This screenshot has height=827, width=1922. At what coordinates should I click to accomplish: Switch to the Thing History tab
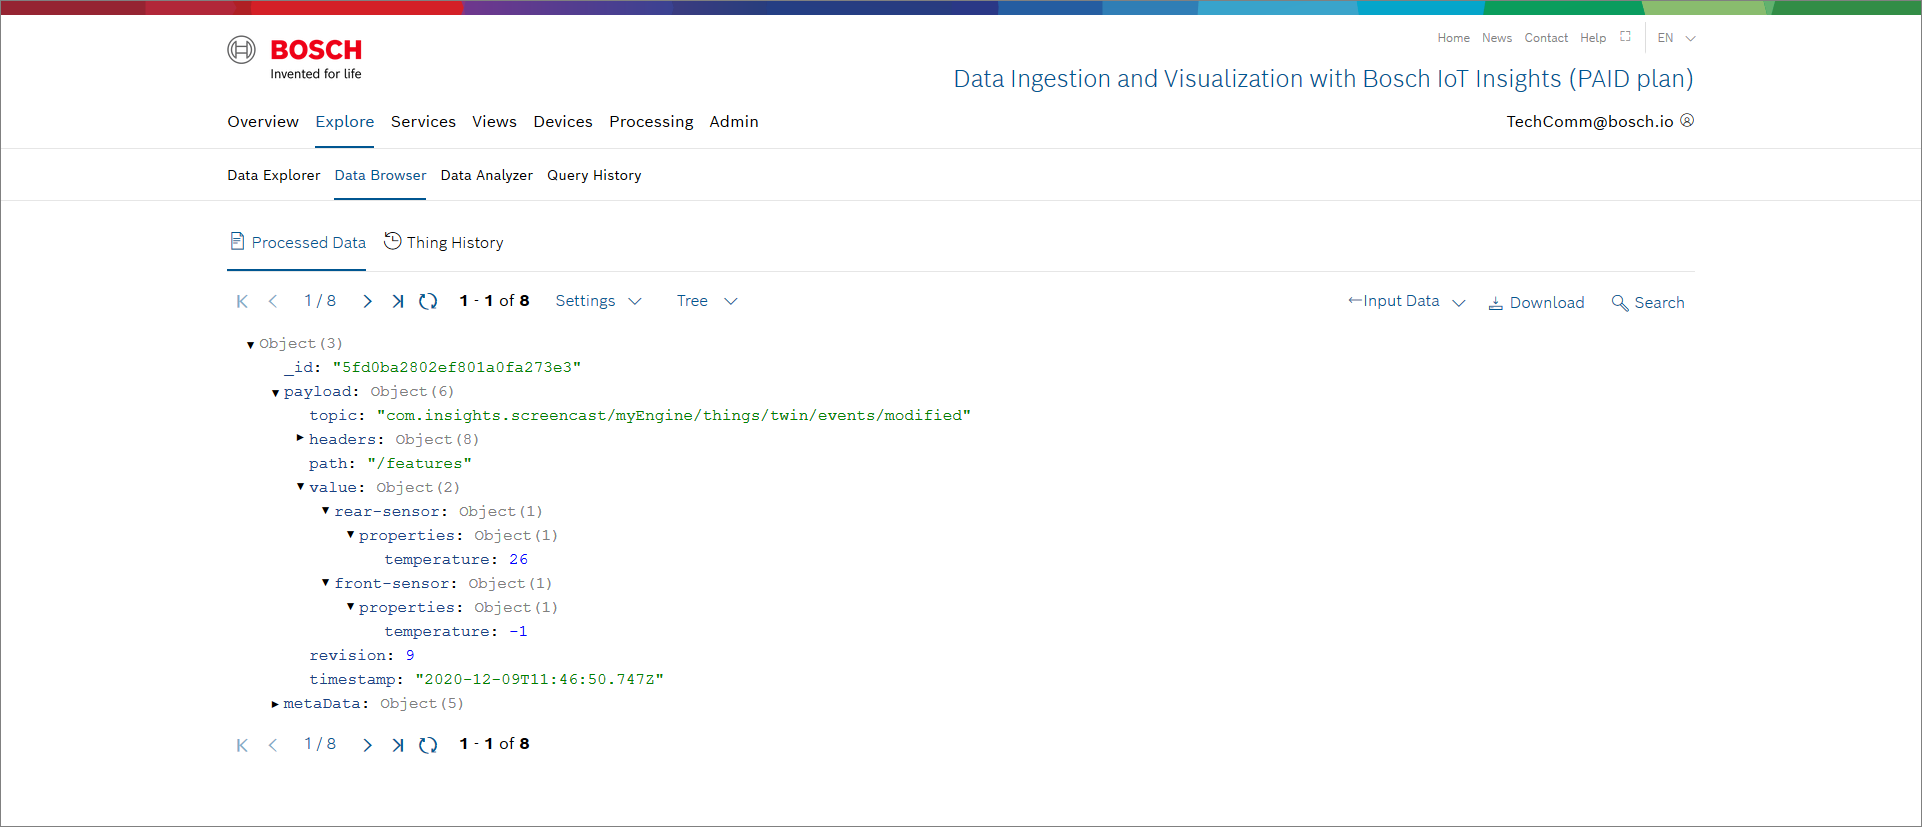coord(444,243)
